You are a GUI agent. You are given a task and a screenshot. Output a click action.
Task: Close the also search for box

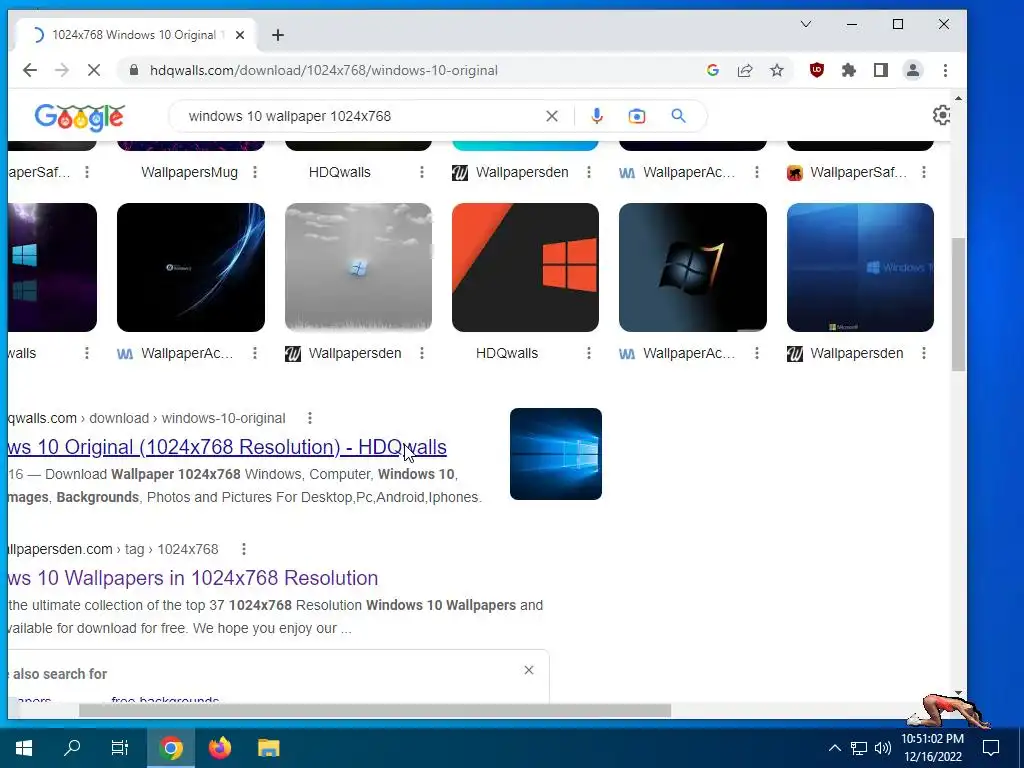click(529, 670)
